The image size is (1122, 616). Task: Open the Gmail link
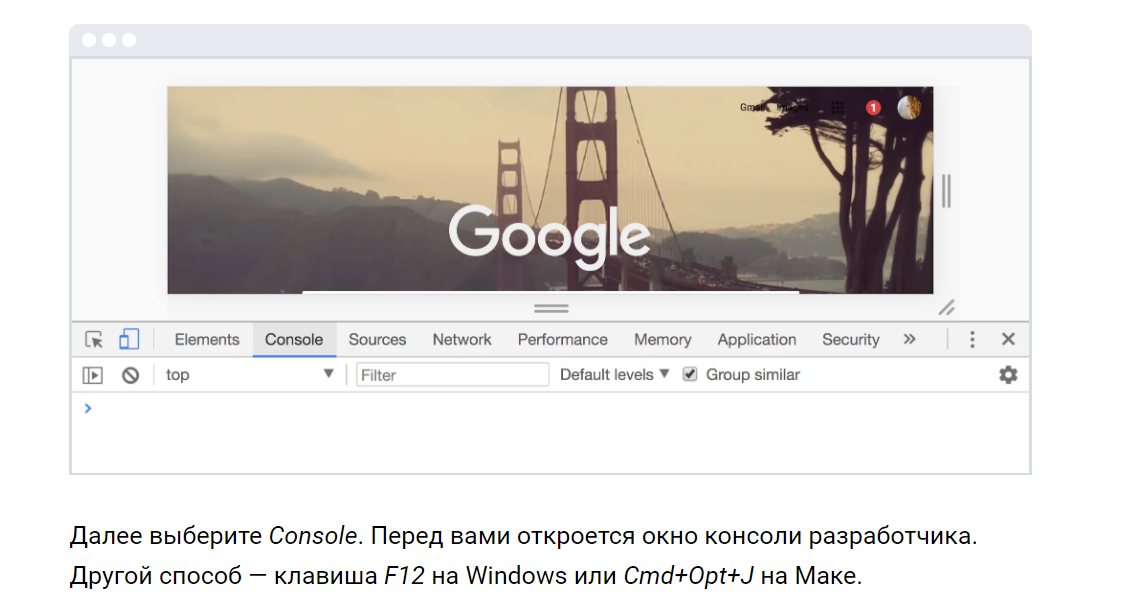(x=751, y=107)
